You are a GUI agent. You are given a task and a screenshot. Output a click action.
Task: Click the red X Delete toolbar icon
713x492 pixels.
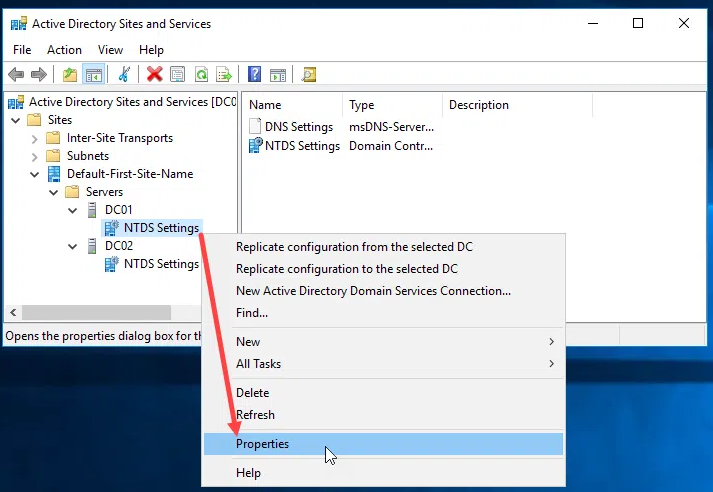tap(155, 74)
